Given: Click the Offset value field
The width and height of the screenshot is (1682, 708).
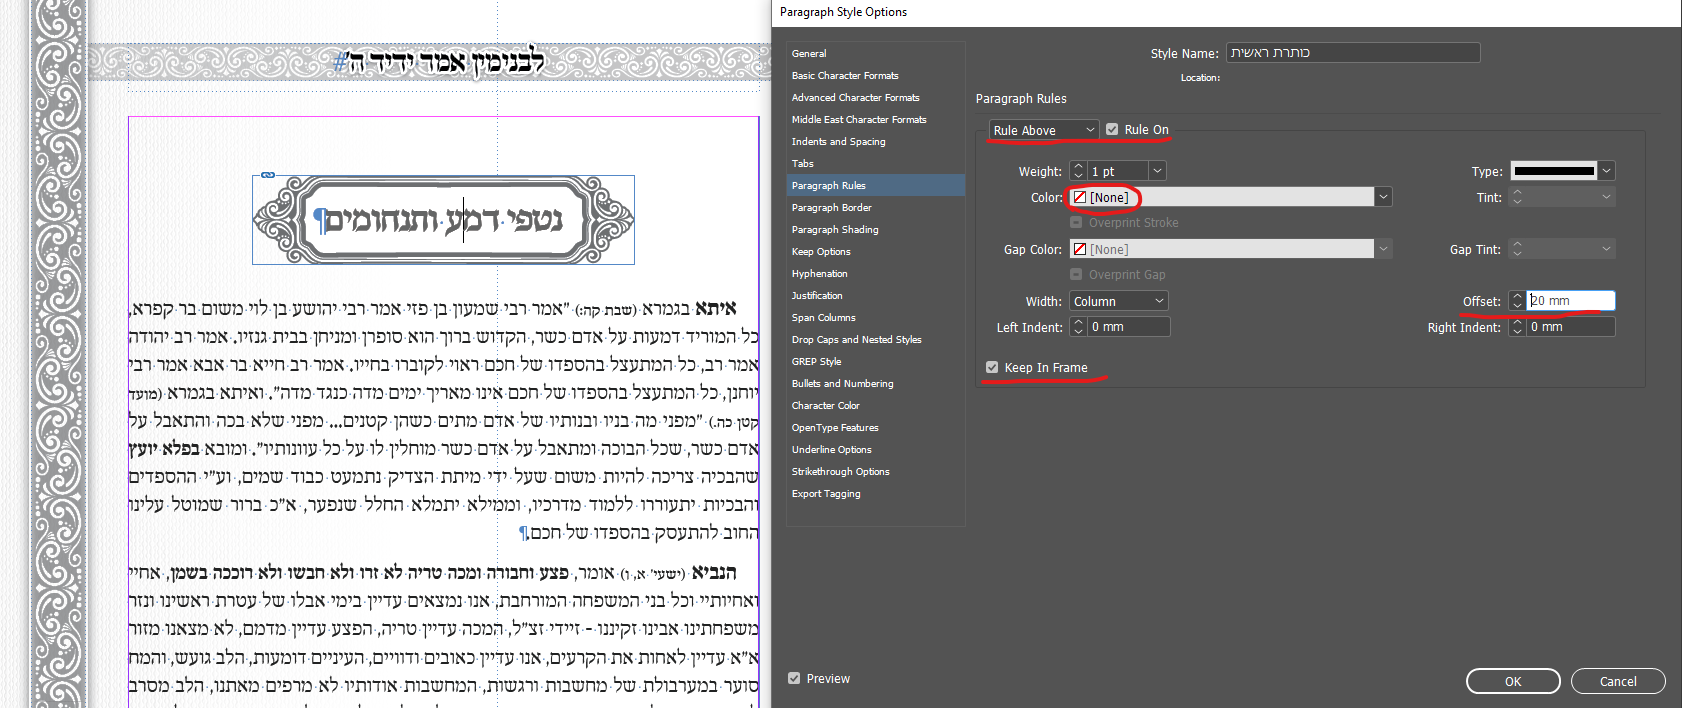Looking at the screenshot, I should click(1570, 301).
